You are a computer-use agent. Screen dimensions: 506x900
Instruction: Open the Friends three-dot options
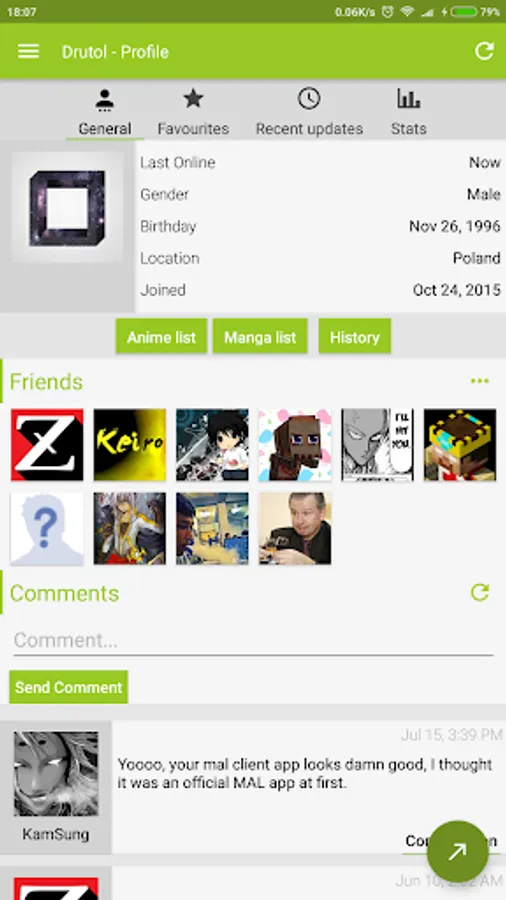pos(480,381)
